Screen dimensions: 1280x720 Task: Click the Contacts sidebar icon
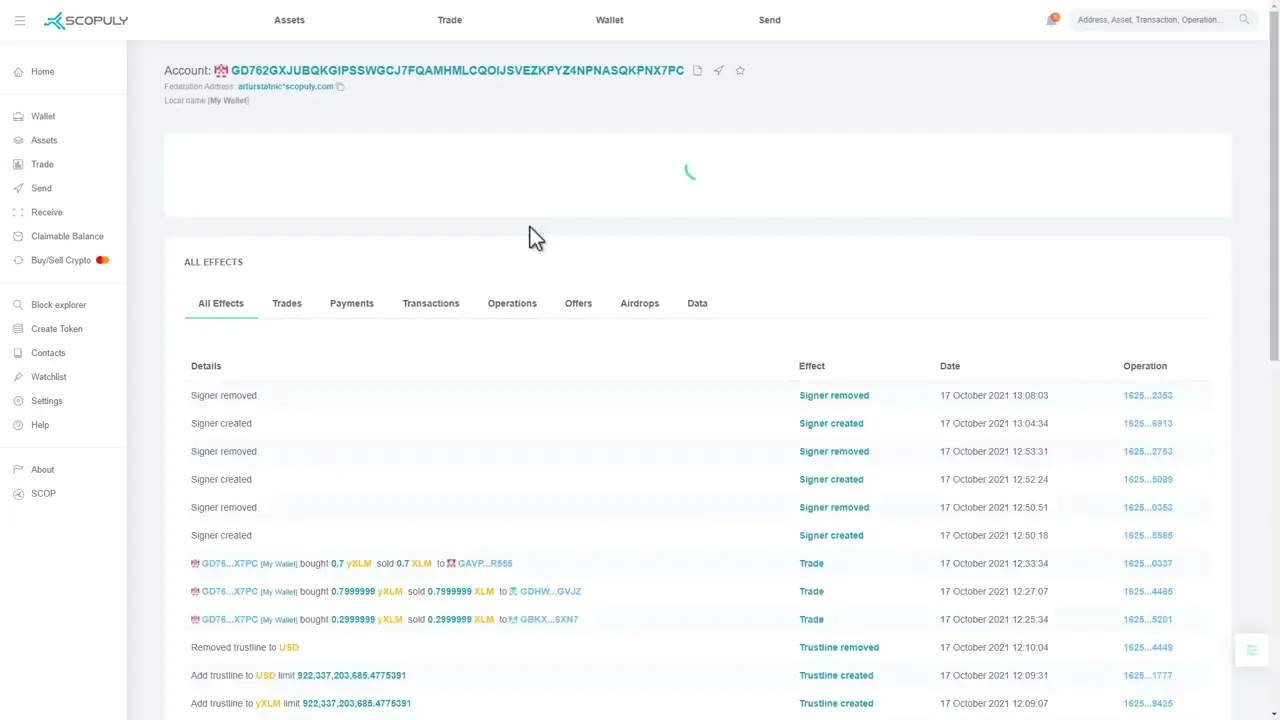pyautogui.click(x=18, y=353)
